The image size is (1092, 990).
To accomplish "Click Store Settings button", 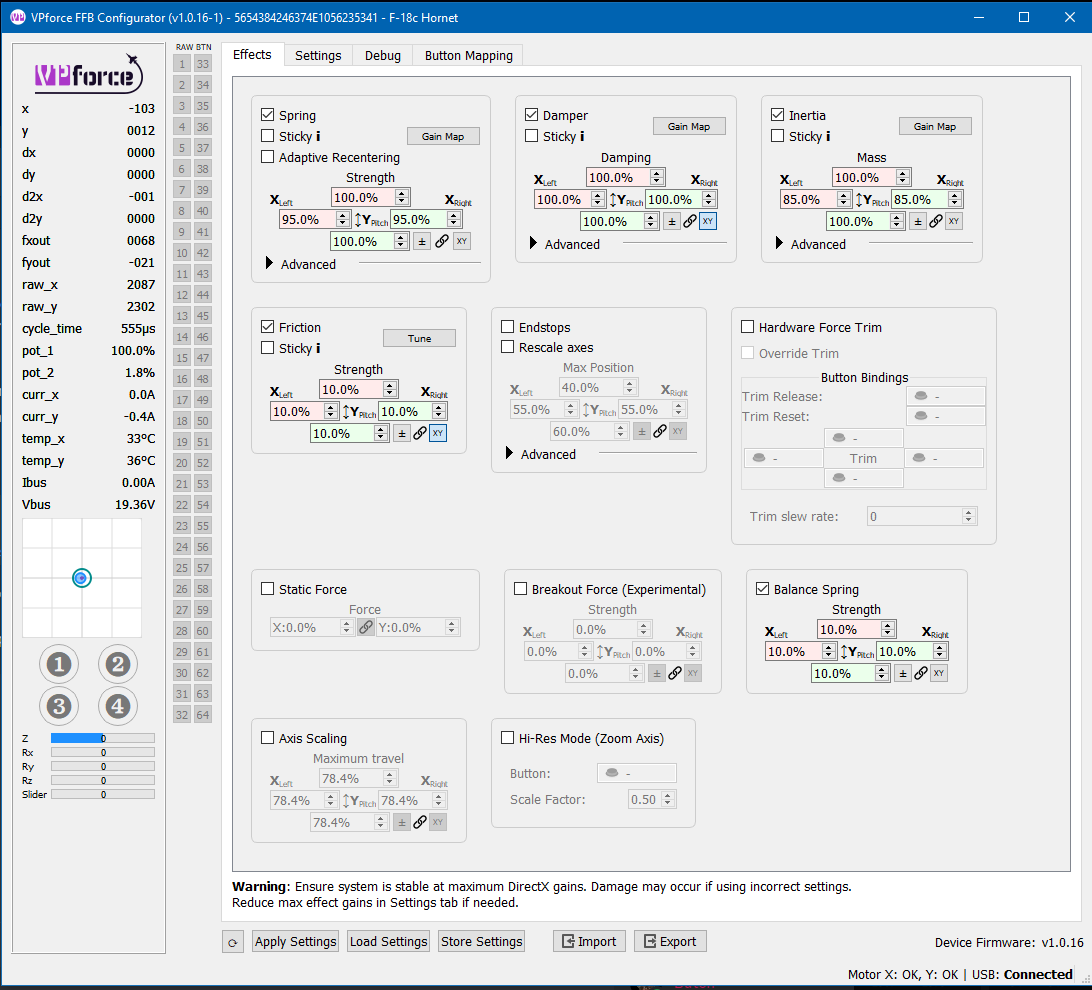I will click(481, 941).
